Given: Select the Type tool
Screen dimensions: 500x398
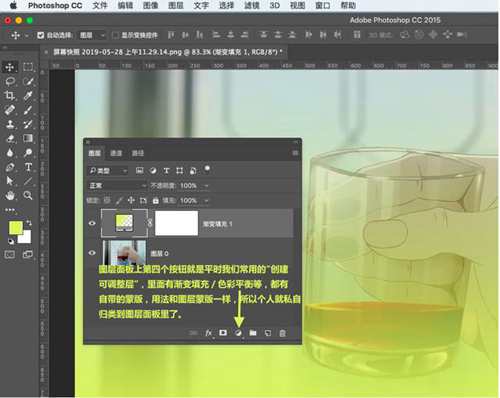Looking at the screenshot, I should [28, 167].
